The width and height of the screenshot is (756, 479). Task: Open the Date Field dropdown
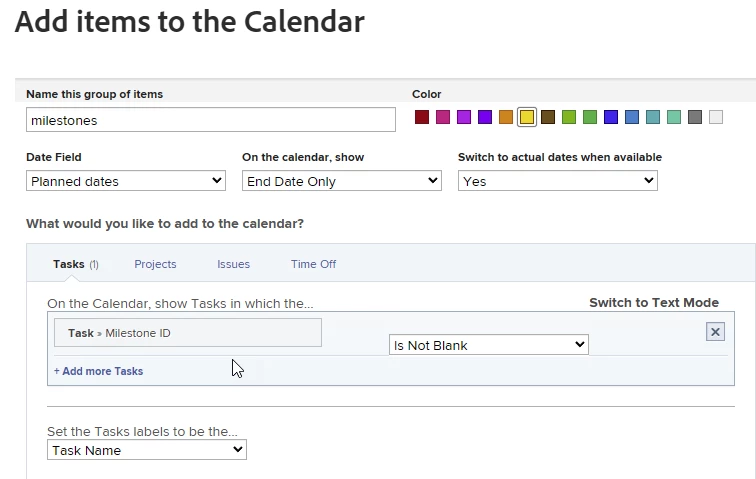(x=126, y=181)
